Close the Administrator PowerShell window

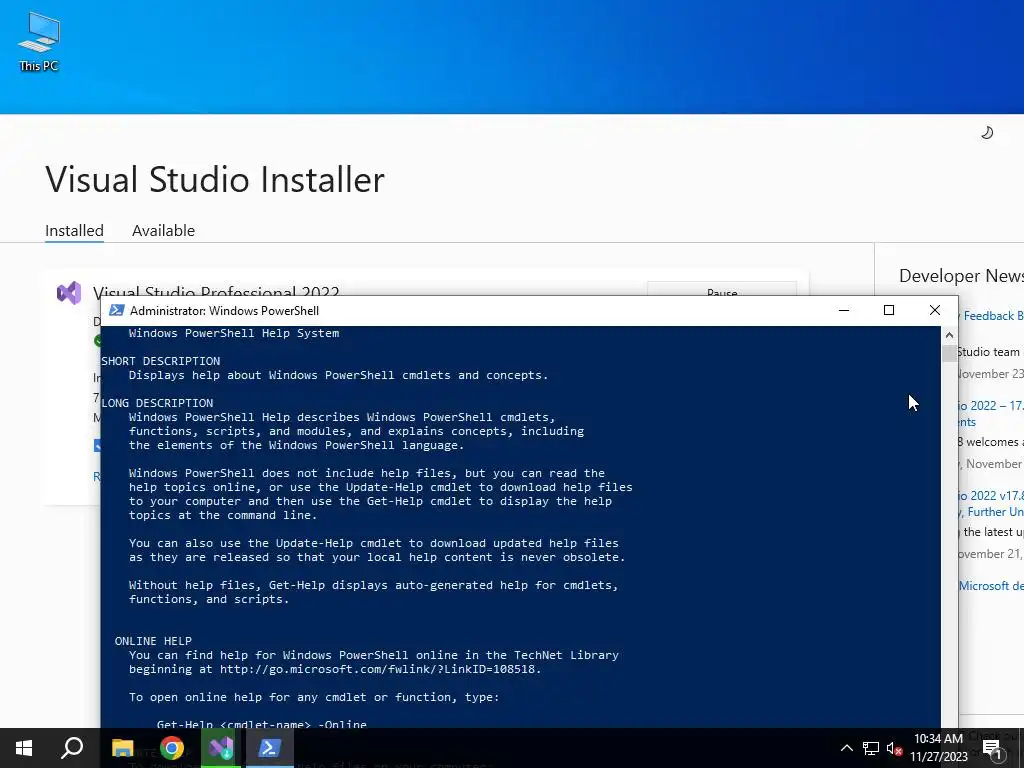pos(935,310)
